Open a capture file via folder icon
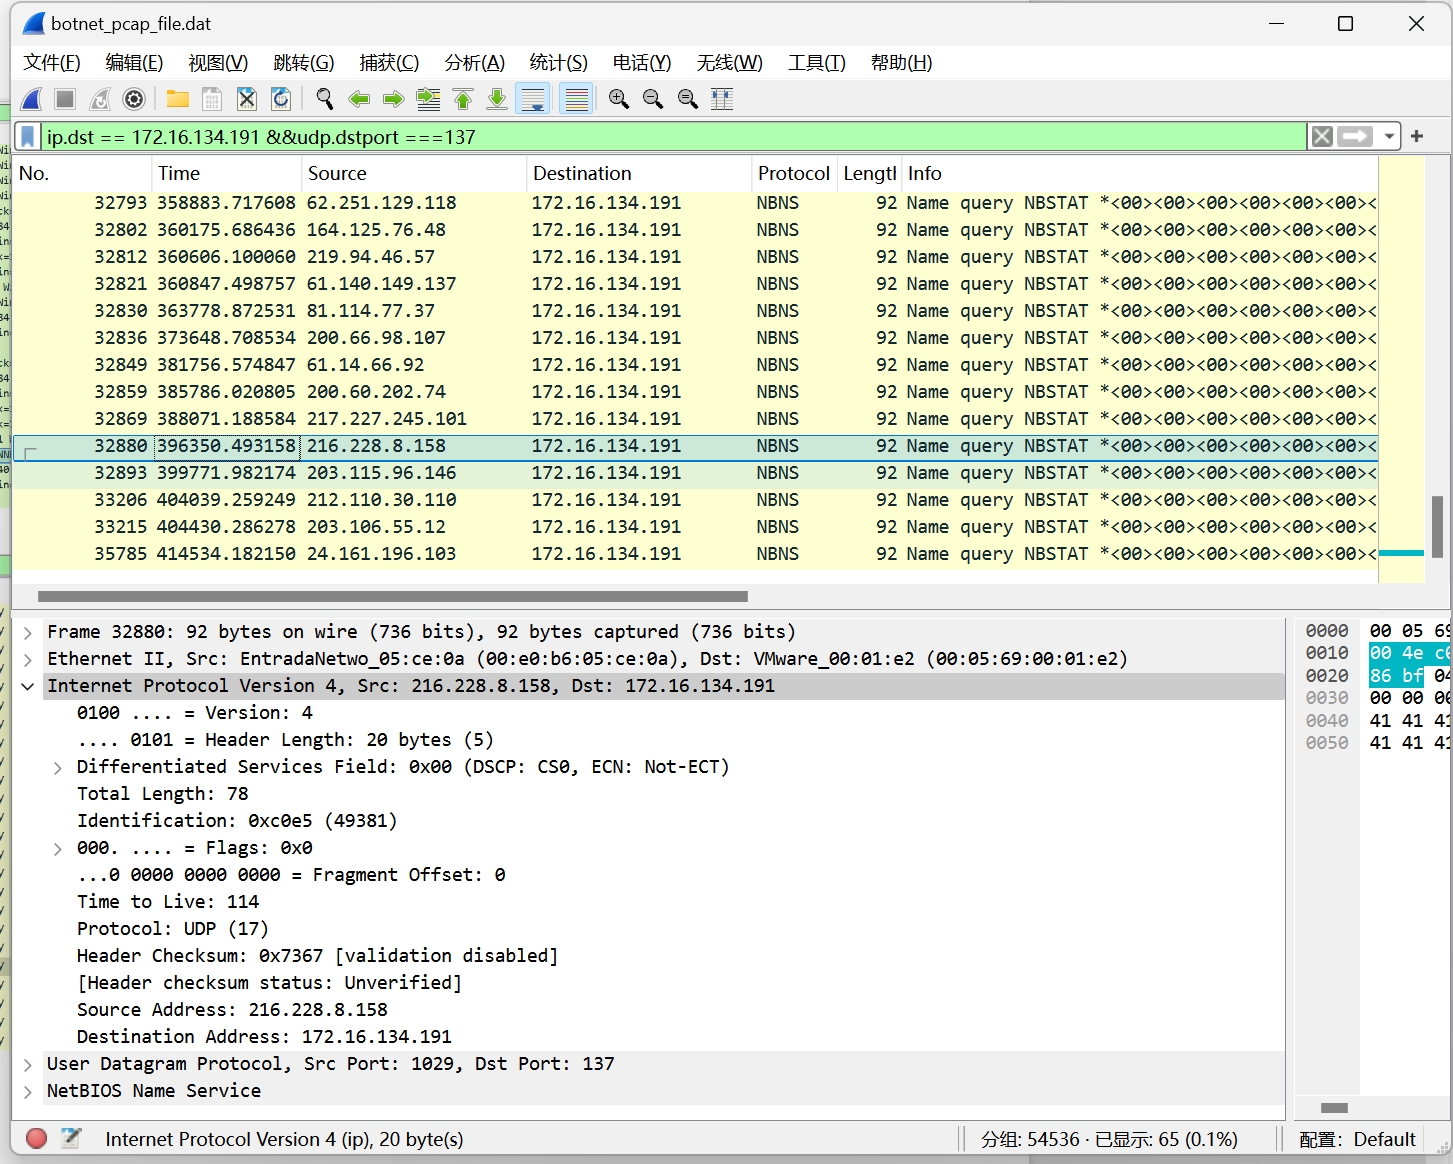The image size is (1453, 1164). pyautogui.click(x=178, y=99)
